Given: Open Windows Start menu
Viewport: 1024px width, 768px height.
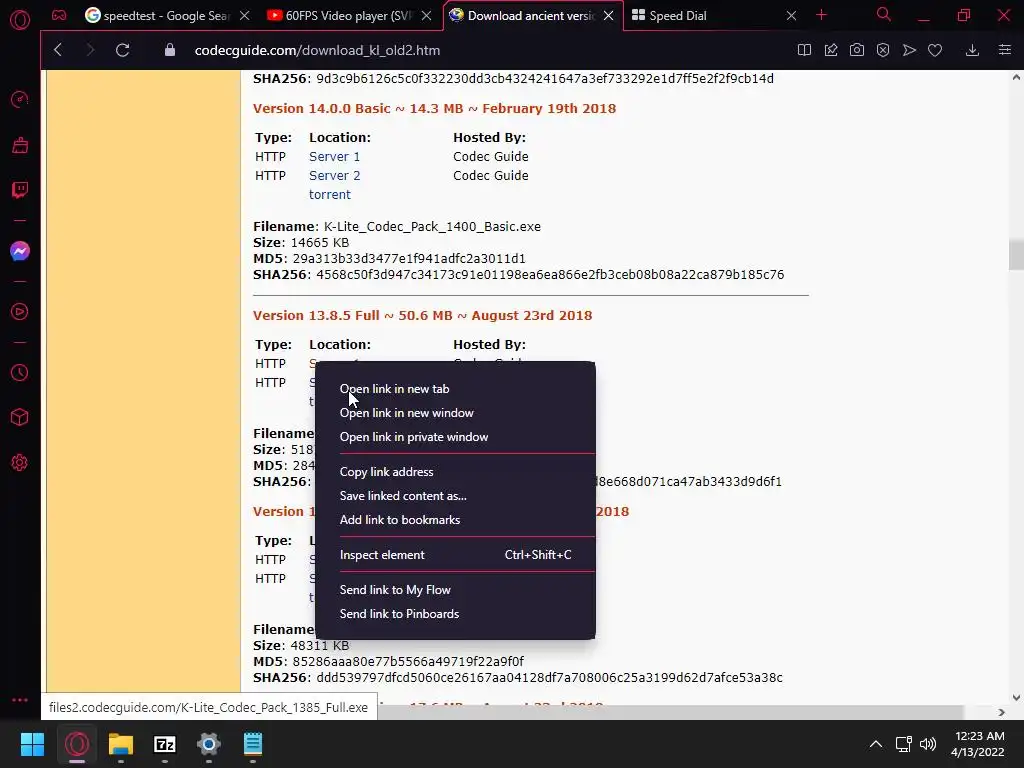Looking at the screenshot, I should point(32,744).
